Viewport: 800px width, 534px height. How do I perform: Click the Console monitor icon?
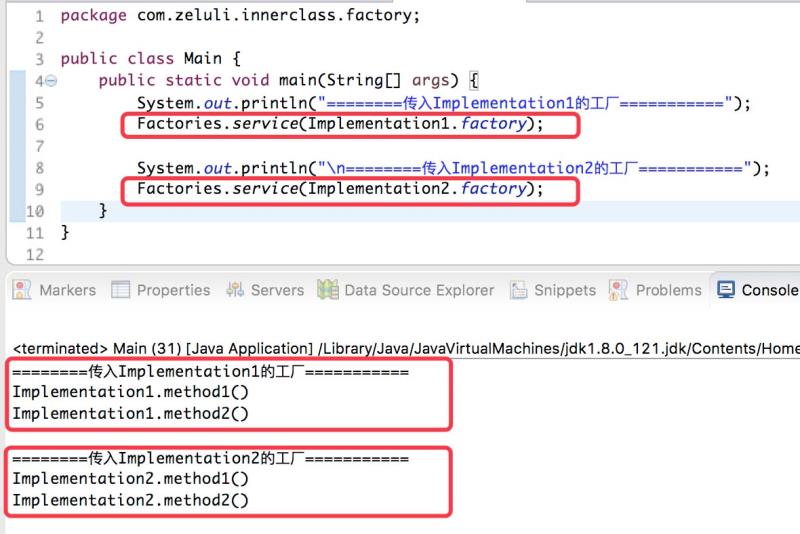[x=726, y=290]
